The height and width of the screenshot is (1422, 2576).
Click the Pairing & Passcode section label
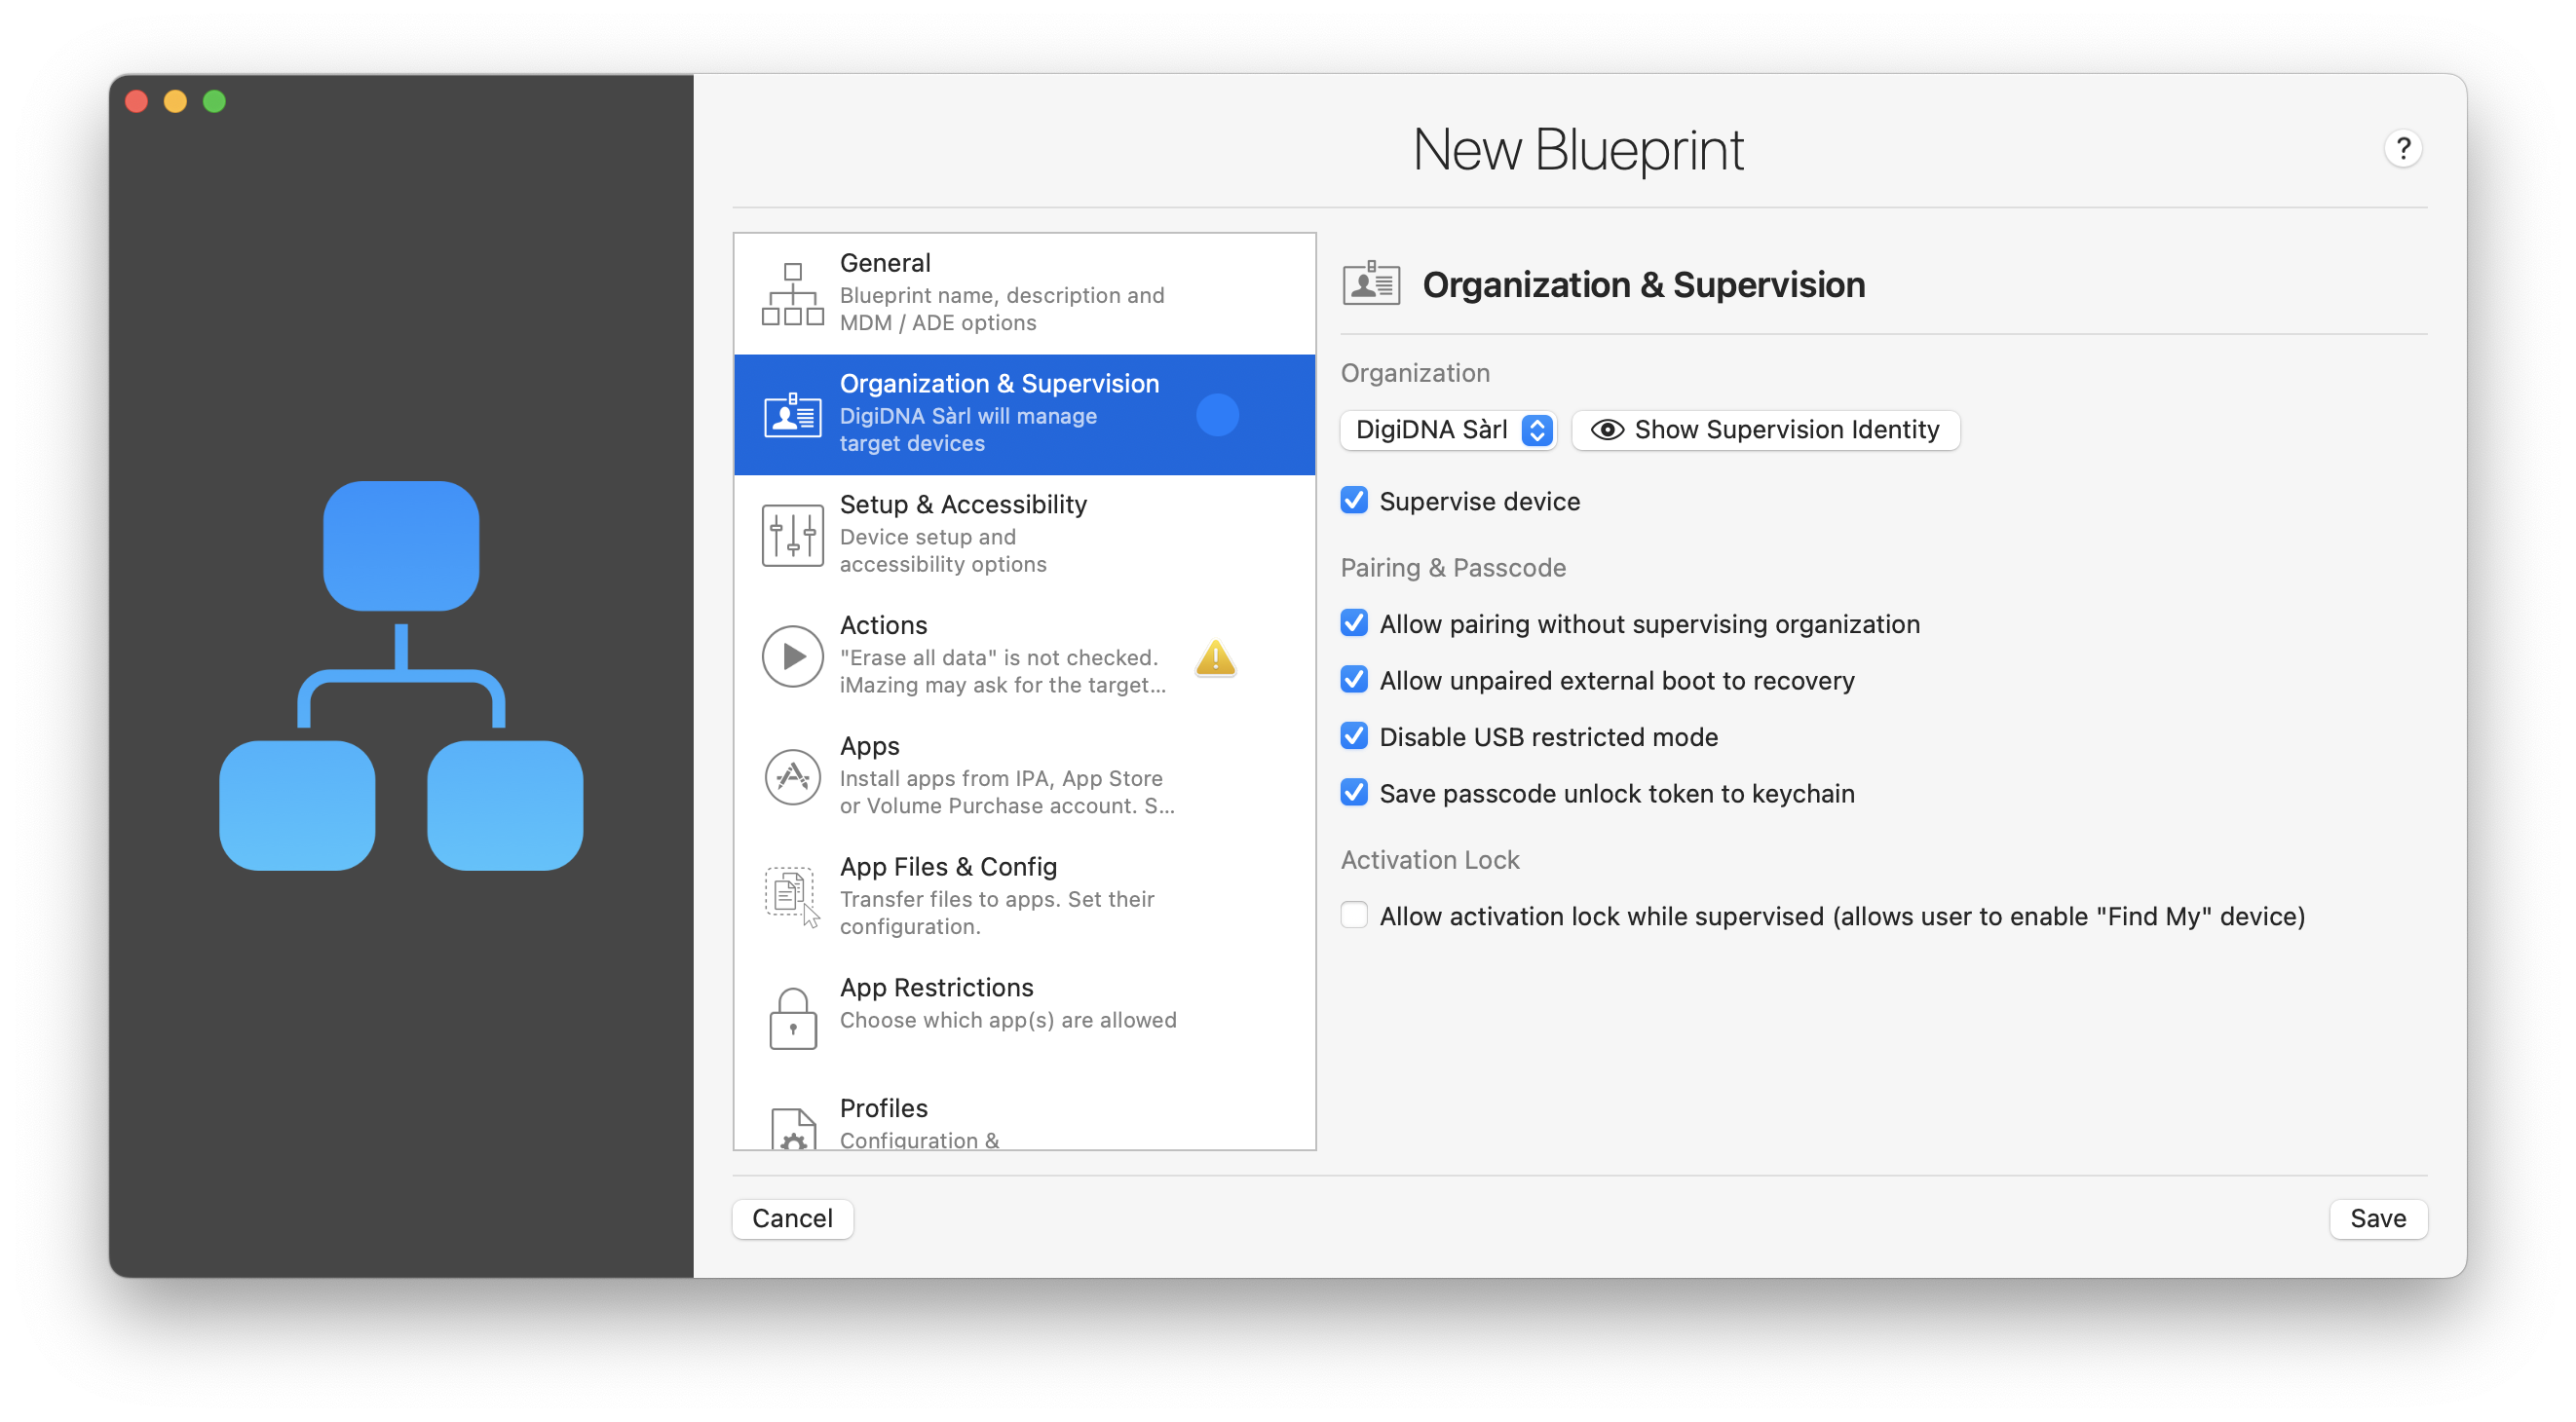click(1453, 568)
